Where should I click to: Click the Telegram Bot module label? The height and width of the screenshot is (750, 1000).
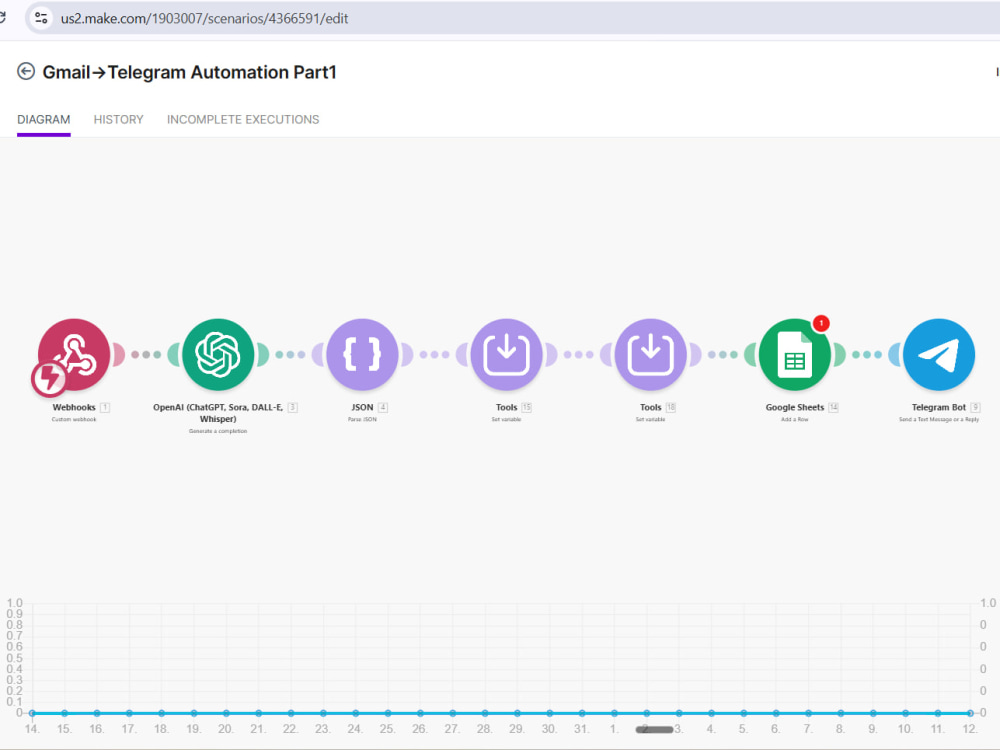[939, 407]
